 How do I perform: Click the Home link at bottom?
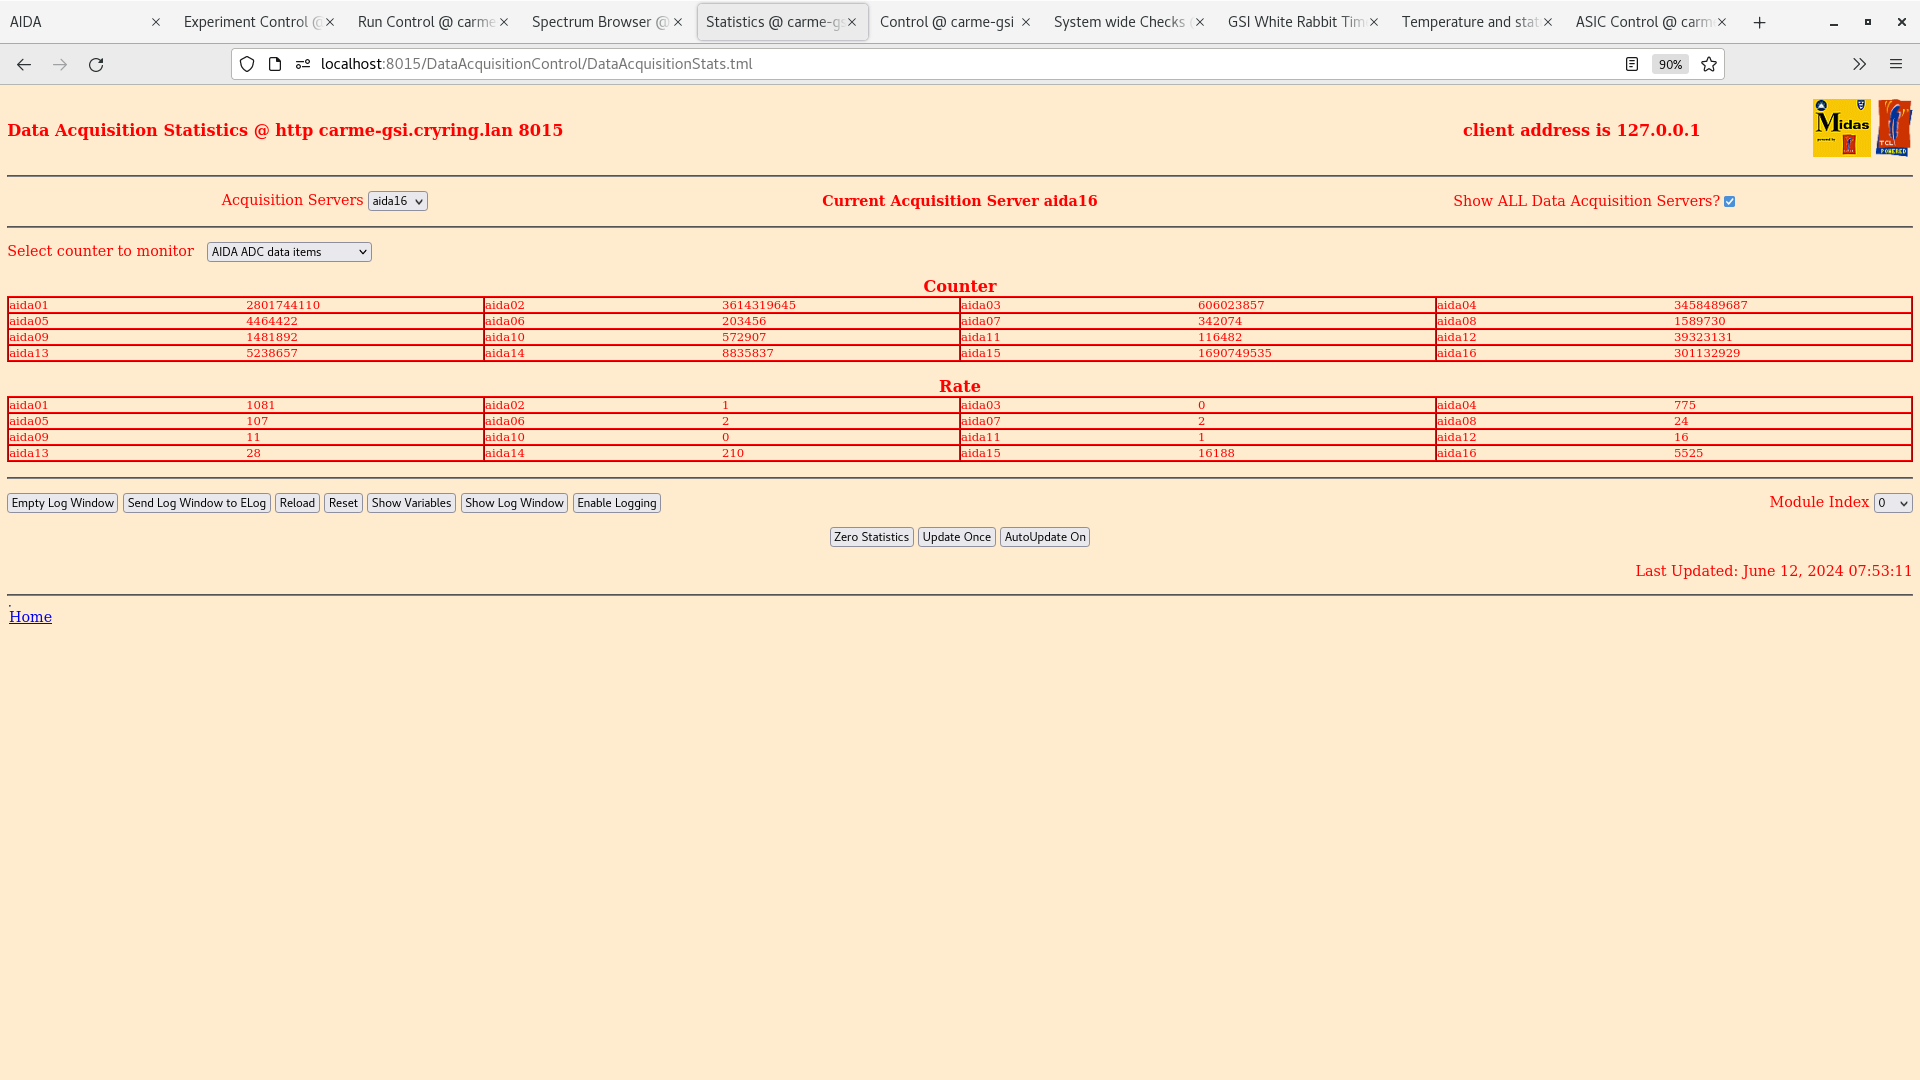coord(30,616)
